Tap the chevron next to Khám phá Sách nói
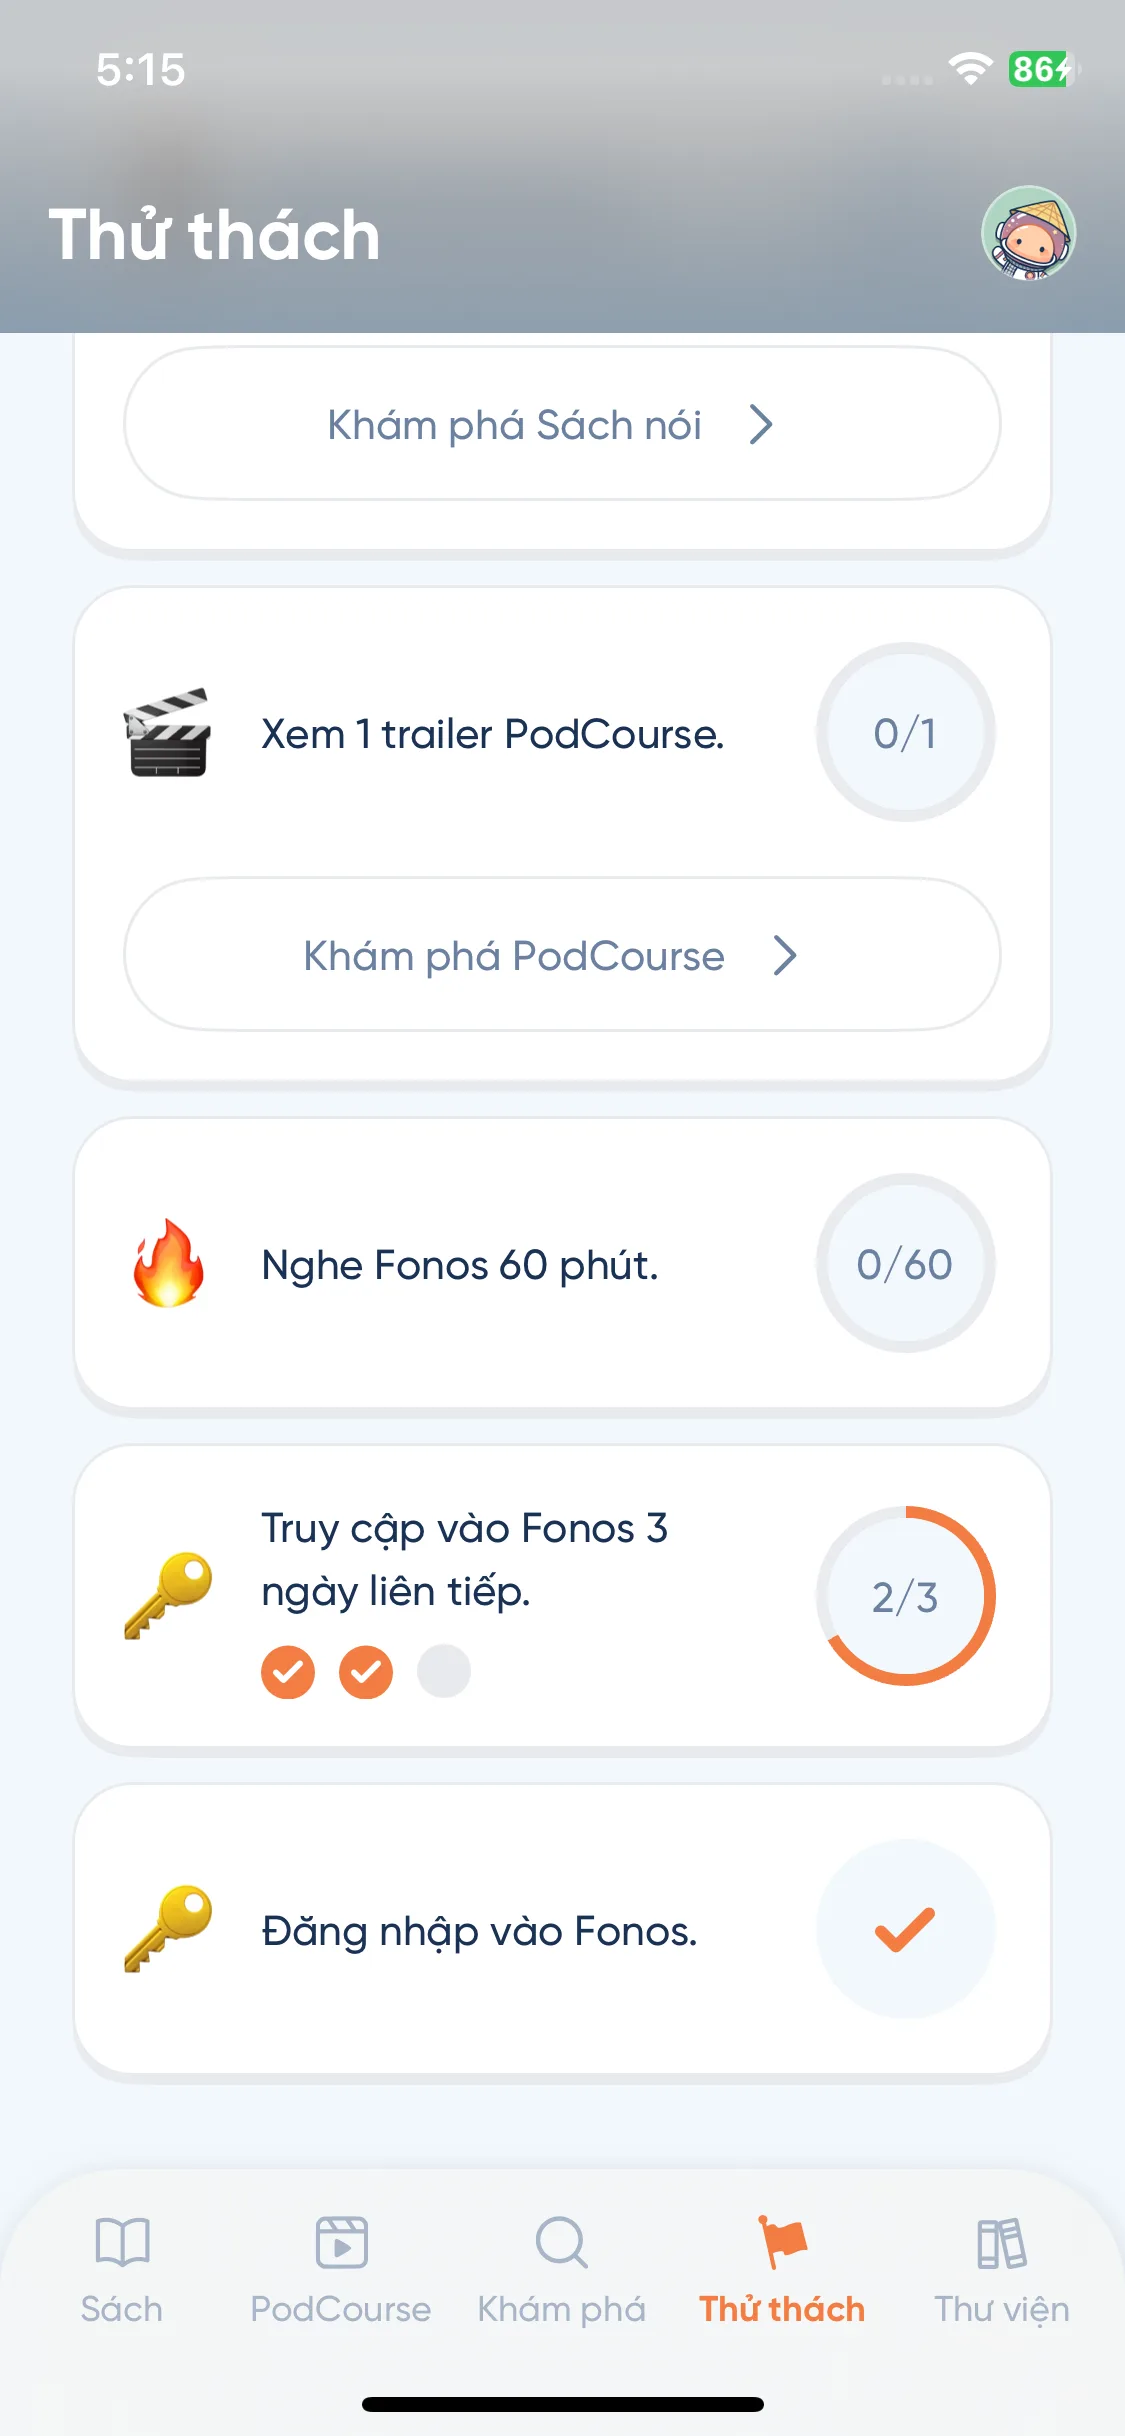The width and height of the screenshot is (1125, 2436). (x=762, y=425)
